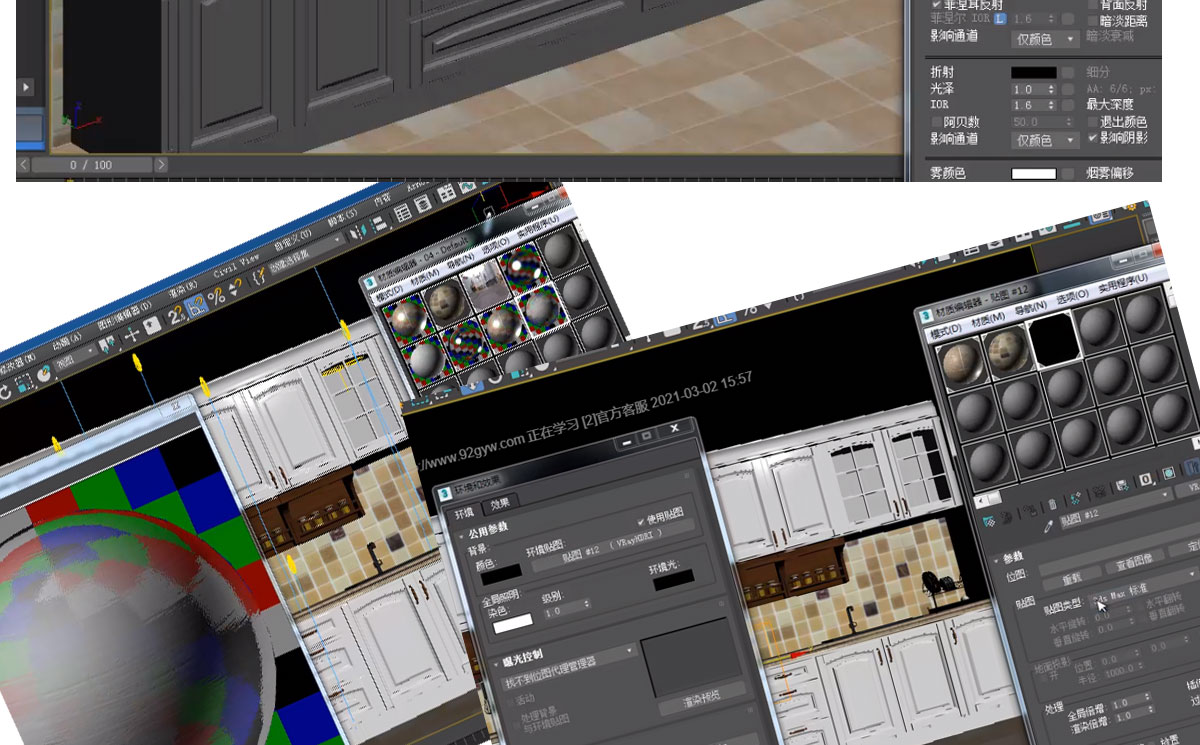Open the 影响通道 dropdown beside 影响阴影
This screenshot has height=745, width=1200.
[1045, 140]
